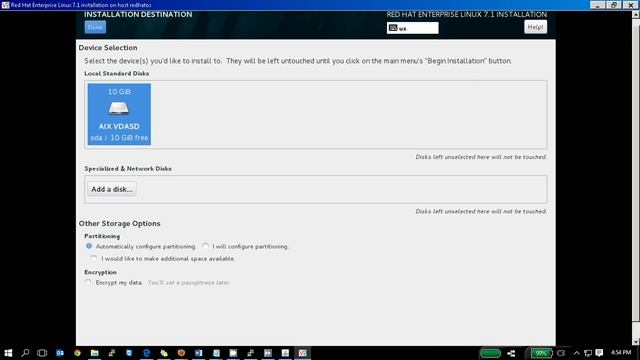Open the Word icon on taskbar
Image resolution: width=640 pixels, height=360 pixels.
point(198,353)
